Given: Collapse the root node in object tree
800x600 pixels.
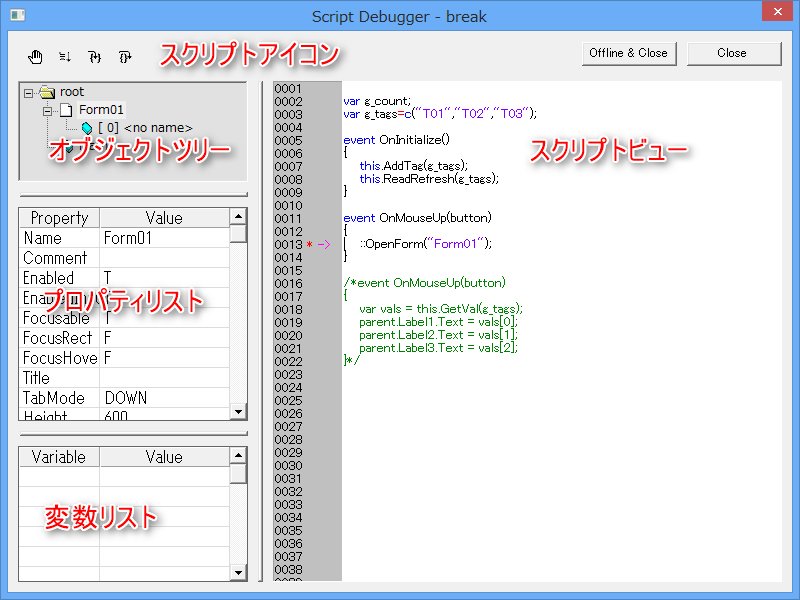Looking at the screenshot, I should 29,91.
